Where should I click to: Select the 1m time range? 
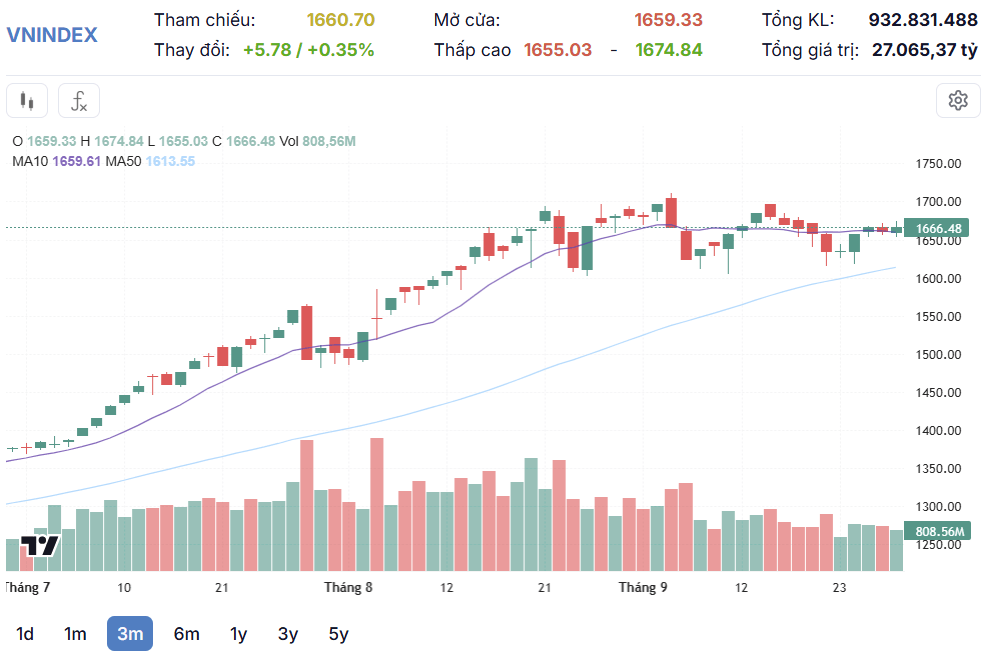75,633
